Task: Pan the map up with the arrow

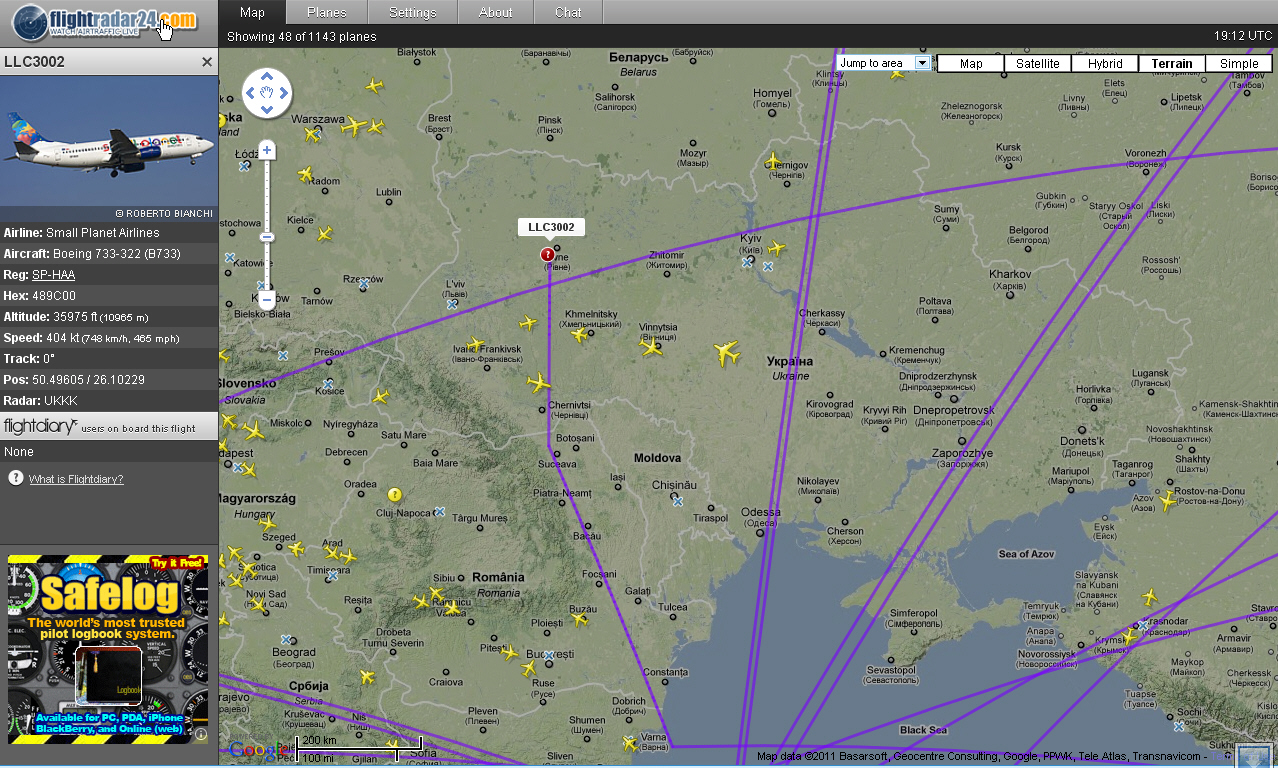Action: (x=266, y=77)
